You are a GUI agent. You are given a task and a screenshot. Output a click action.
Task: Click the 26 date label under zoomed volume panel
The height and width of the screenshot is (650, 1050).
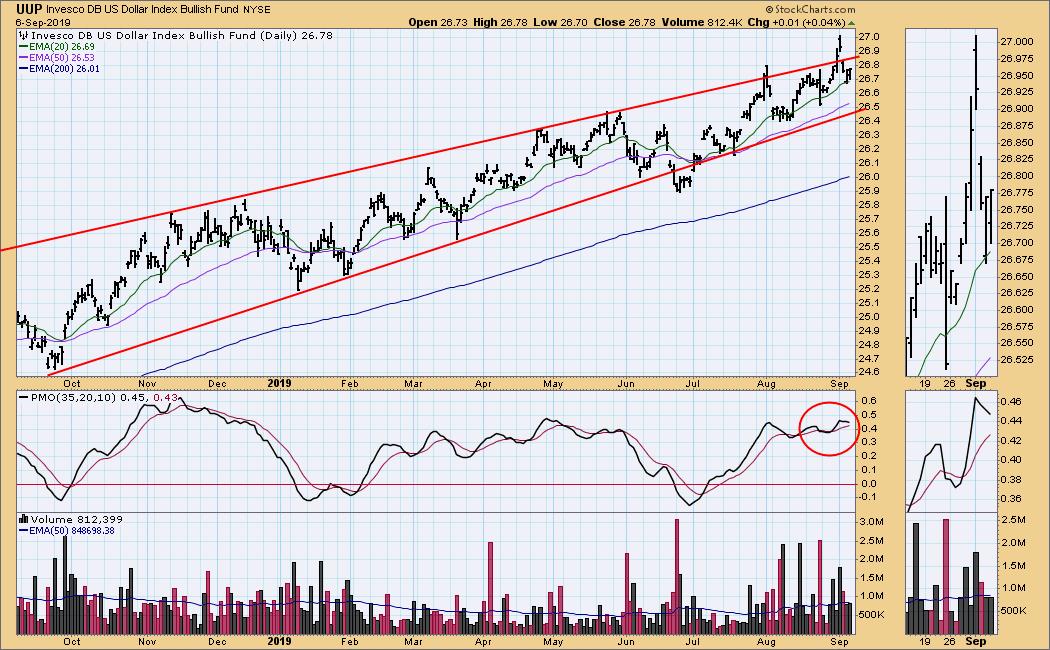click(950, 641)
